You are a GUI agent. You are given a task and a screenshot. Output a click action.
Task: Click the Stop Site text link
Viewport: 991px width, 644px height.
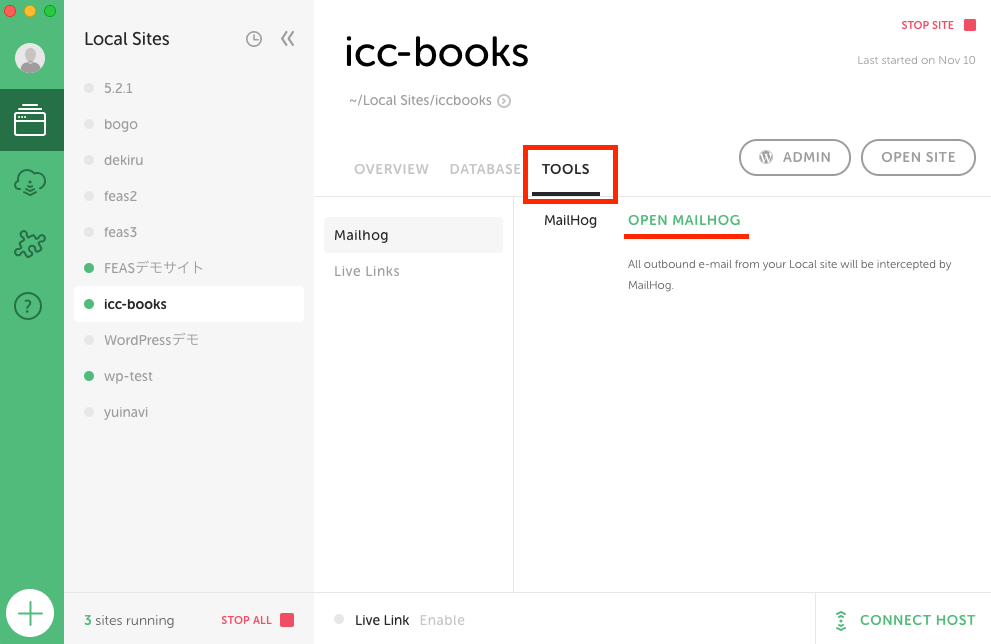pos(927,25)
